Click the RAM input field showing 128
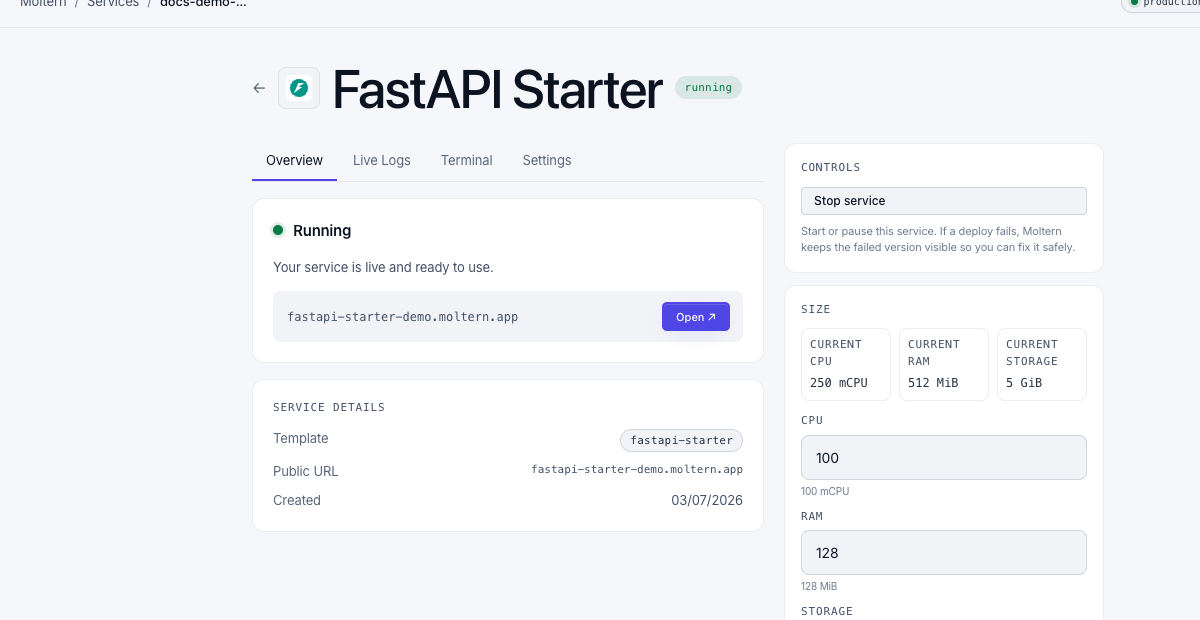This screenshot has width=1200, height=620. point(944,553)
